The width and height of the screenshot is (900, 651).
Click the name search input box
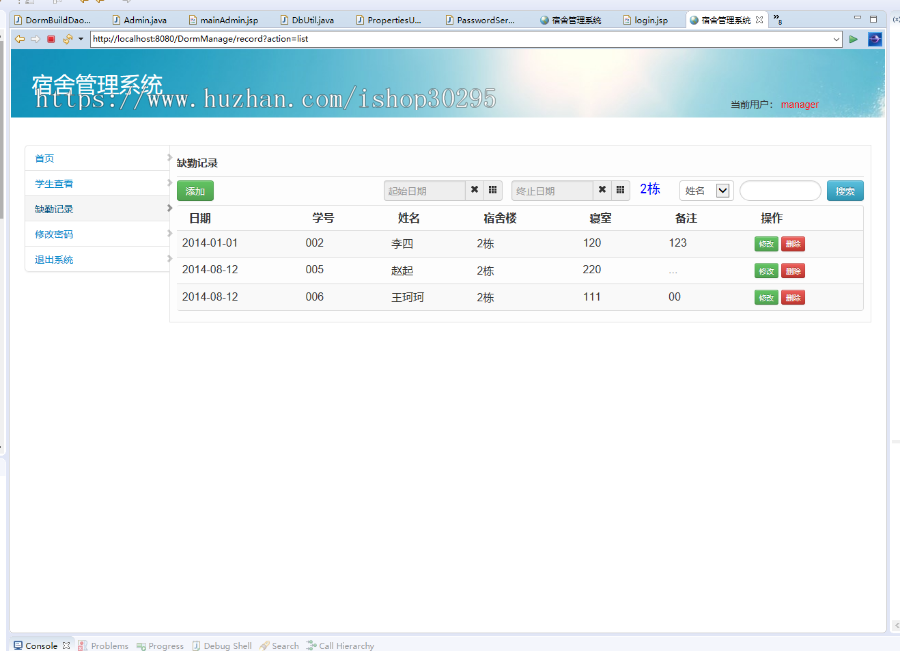pyautogui.click(x=780, y=190)
